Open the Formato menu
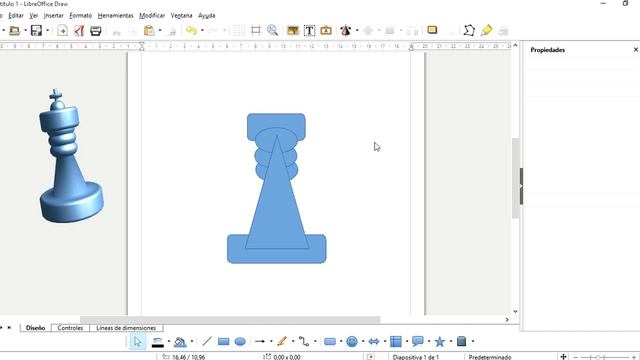Screen dimensions: 640x360 pyautogui.click(x=80, y=16)
